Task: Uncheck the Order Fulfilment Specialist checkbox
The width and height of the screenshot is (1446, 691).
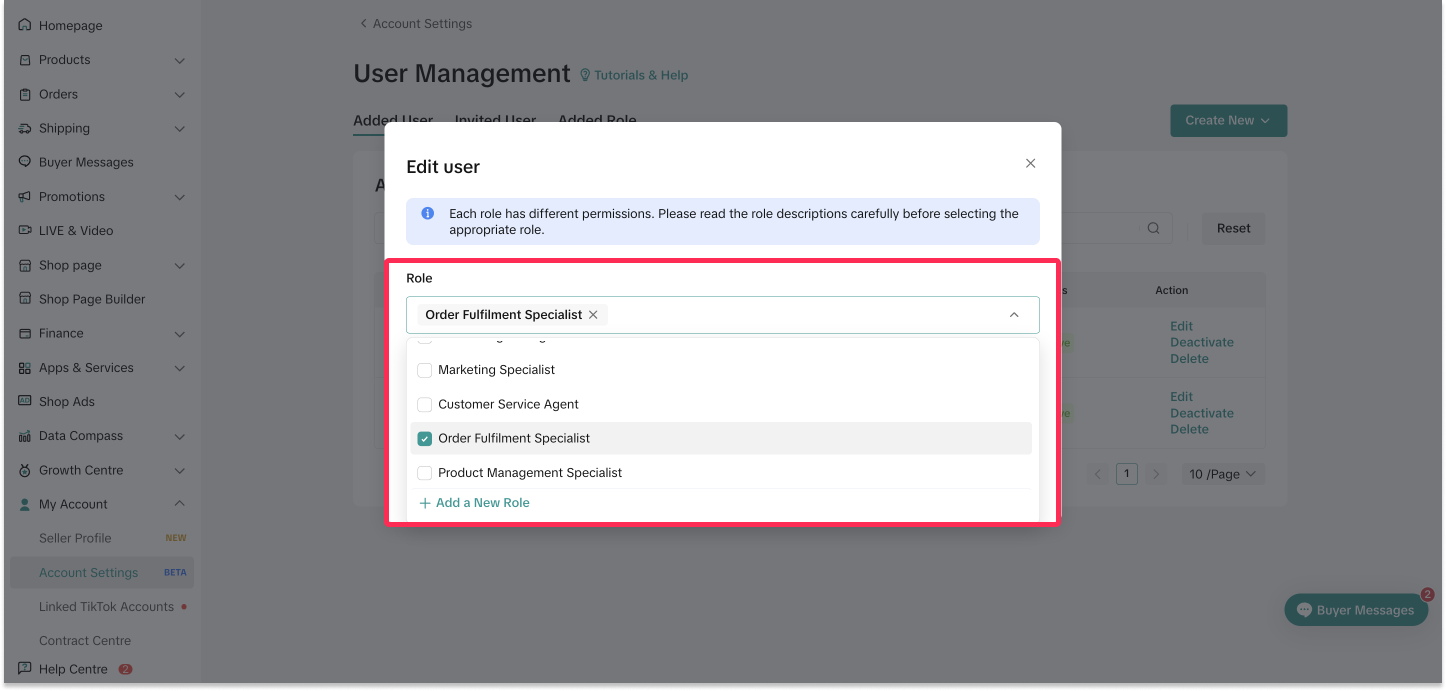Action: tap(425, 438)
